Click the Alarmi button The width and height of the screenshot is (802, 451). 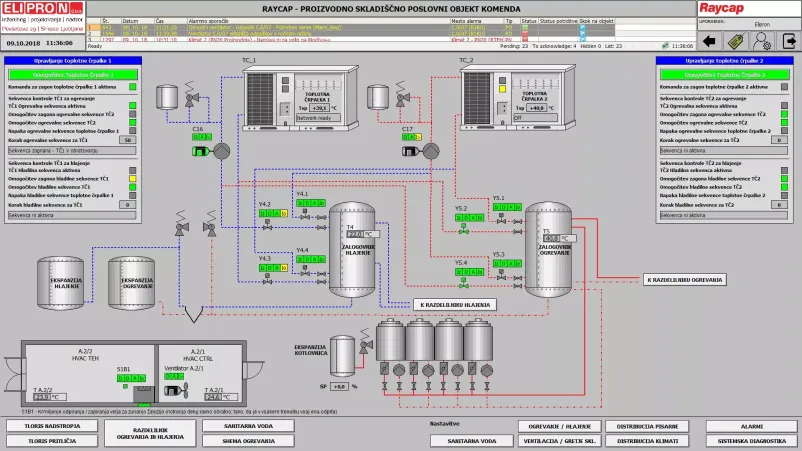pos(751,425)
